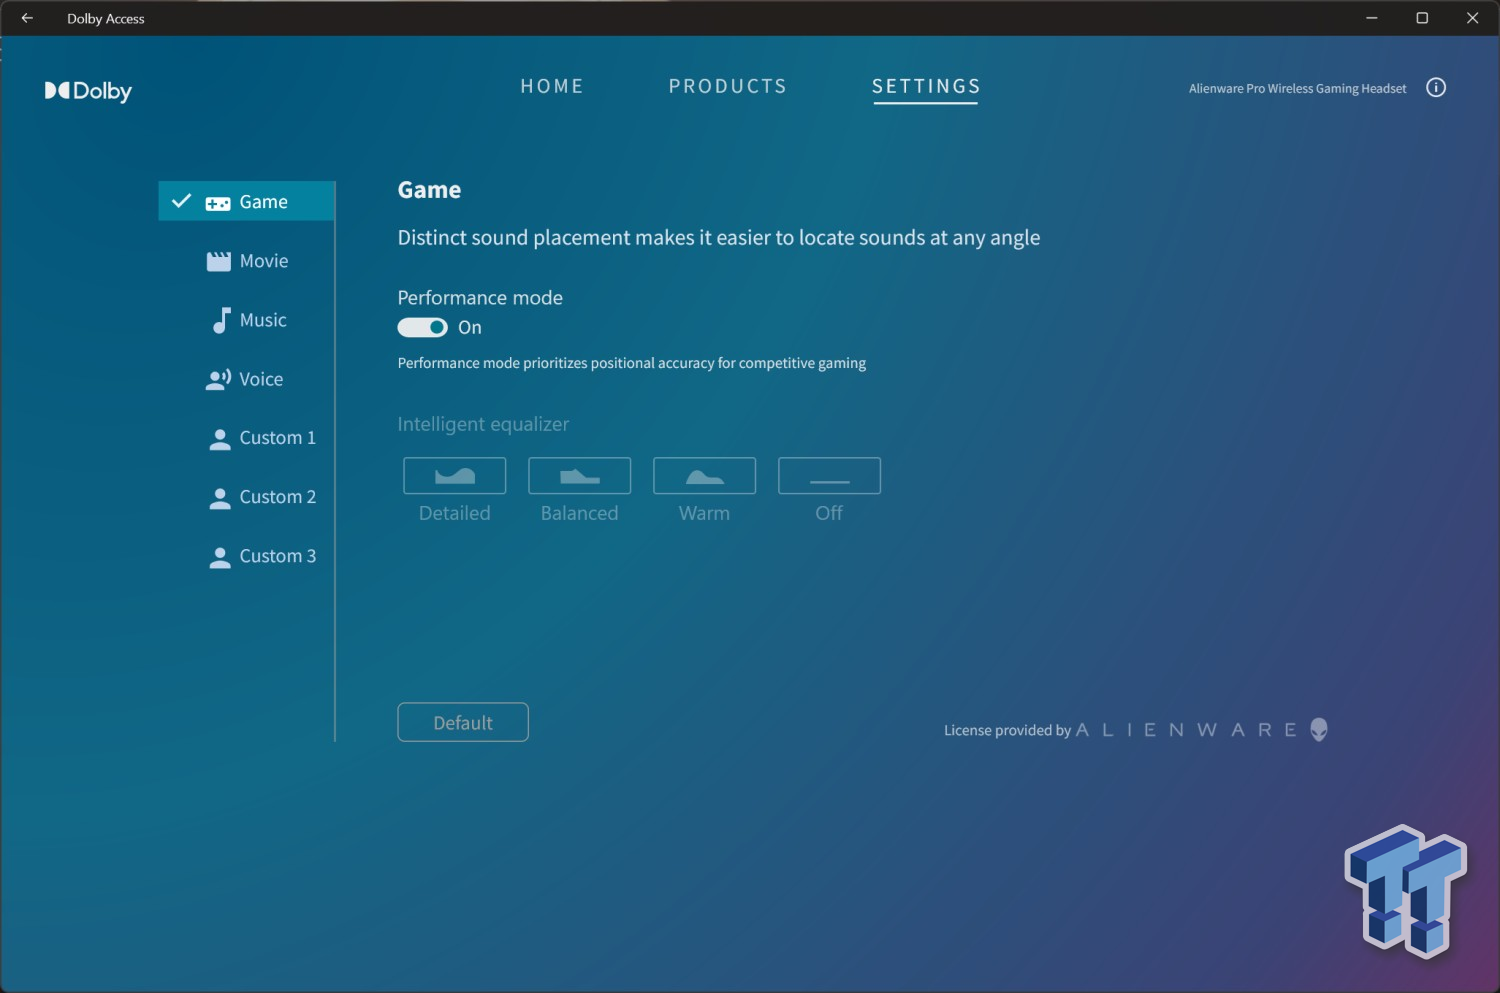
Task: Choose the Custom 1 profile icon
Action: [x=220, y=439]
